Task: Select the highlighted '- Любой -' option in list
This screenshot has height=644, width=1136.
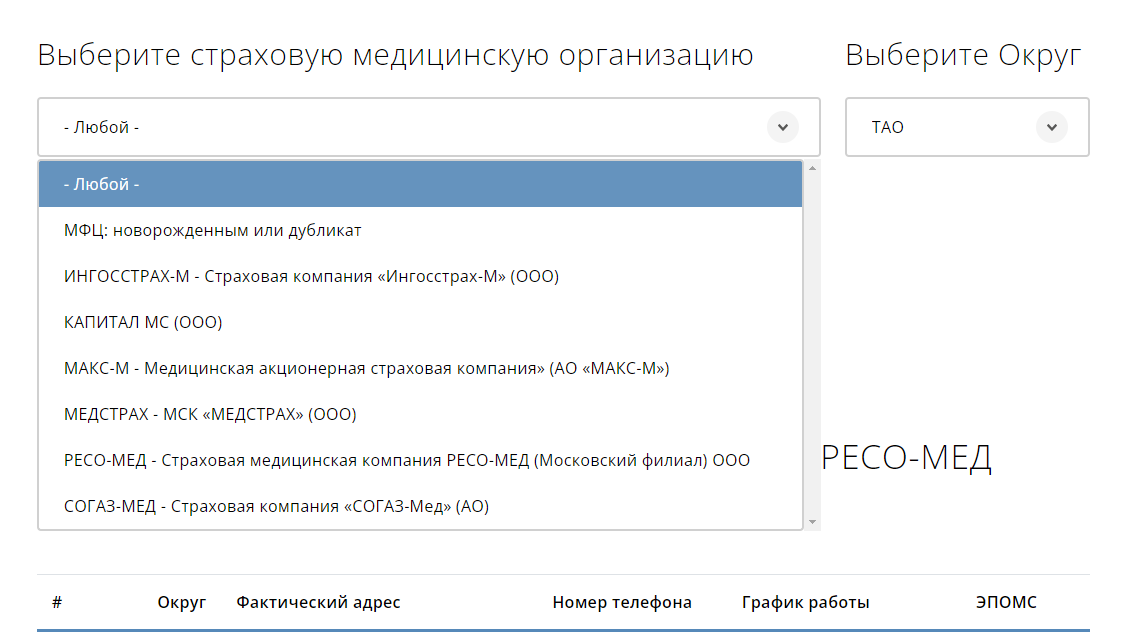Action: coord(420,184)
